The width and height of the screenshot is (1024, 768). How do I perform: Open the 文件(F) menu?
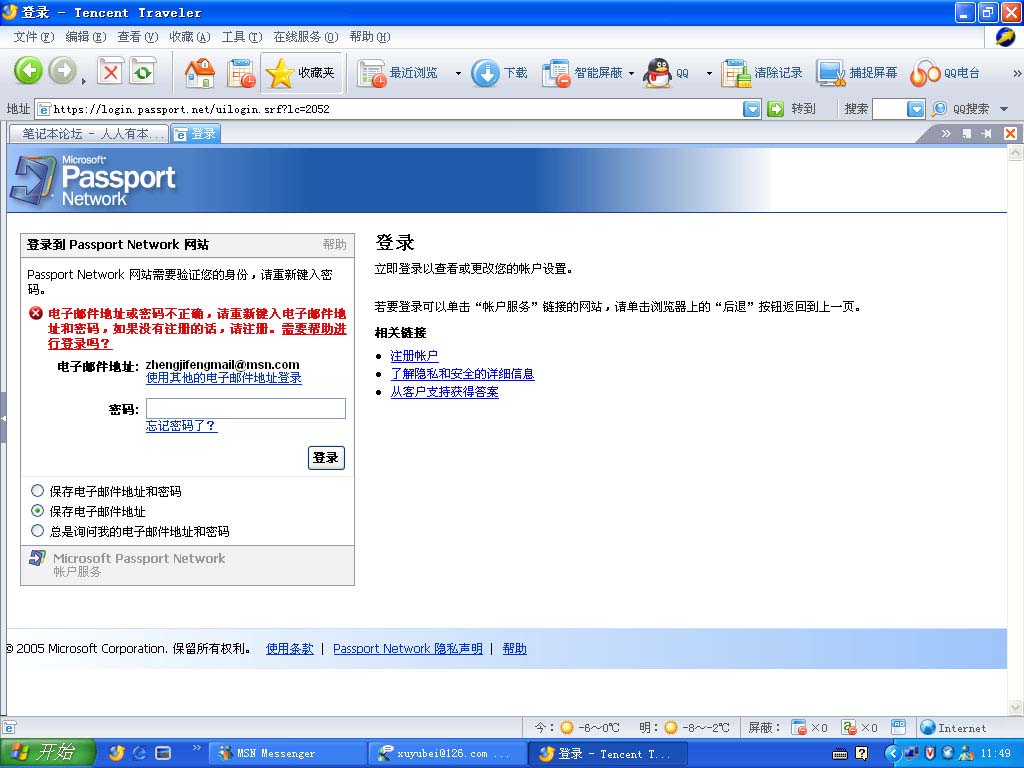tap(33, 37)
